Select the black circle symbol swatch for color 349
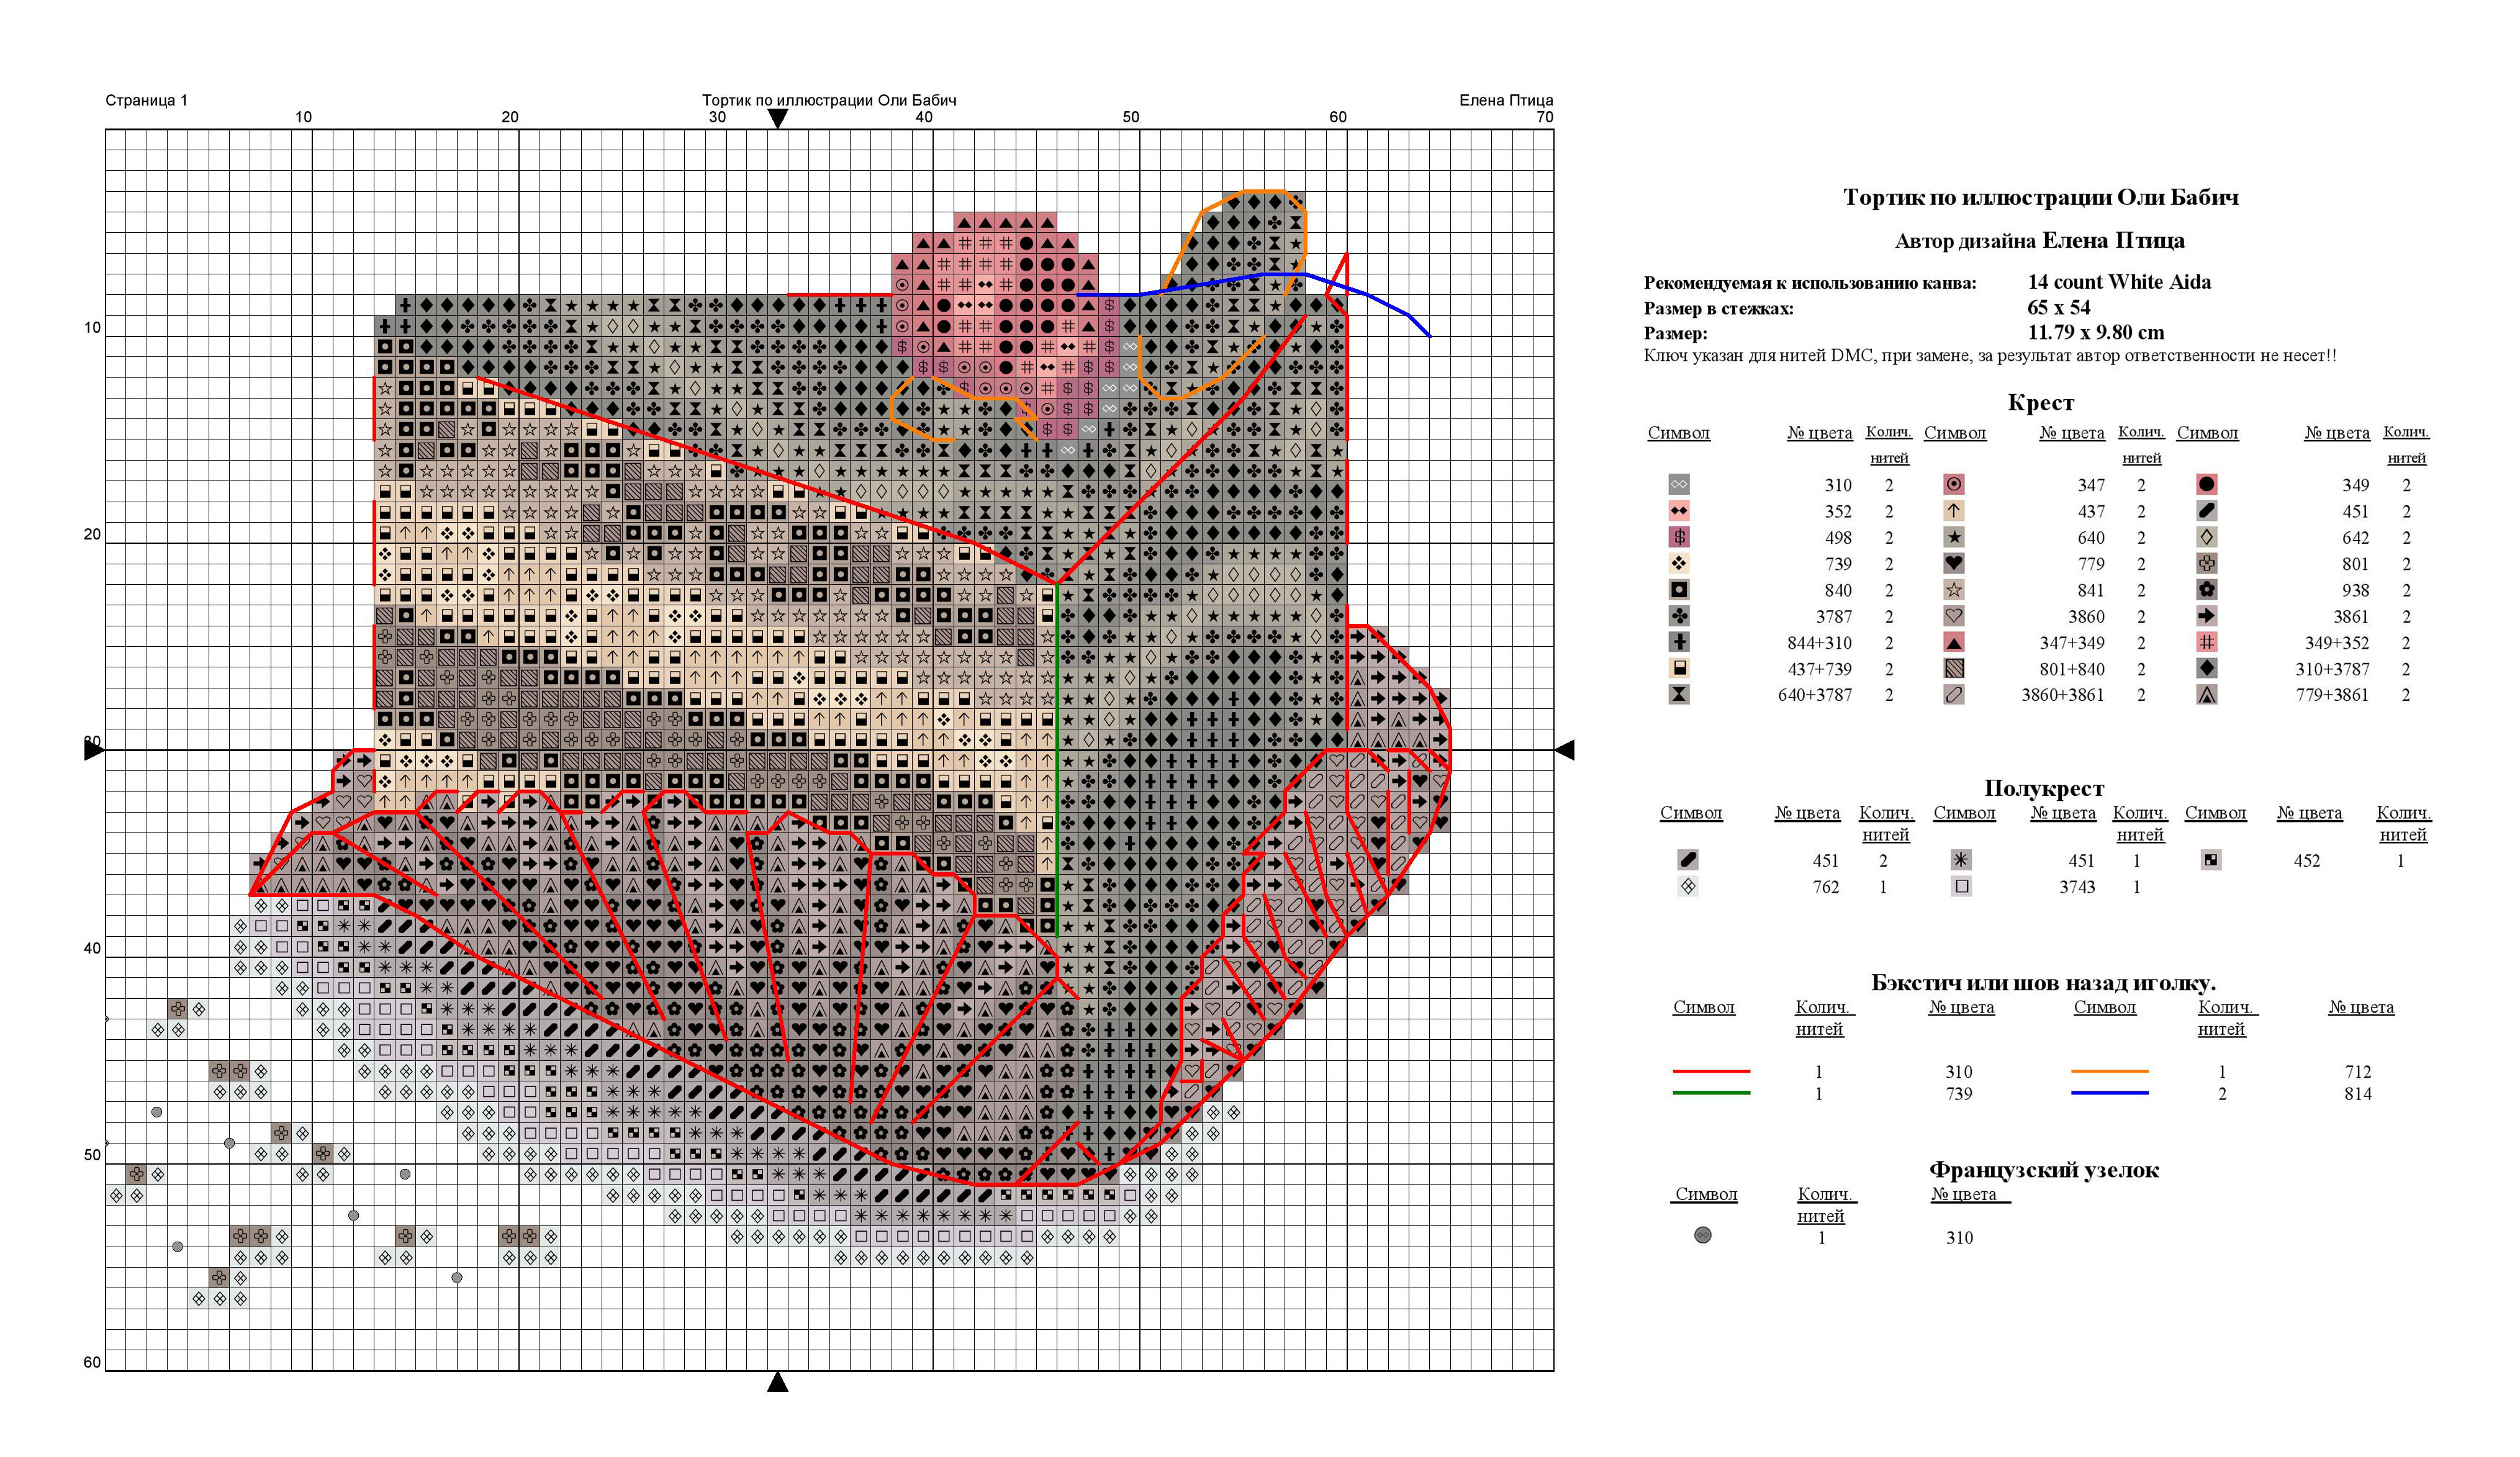This screenshot has width=2520, height=1457. pyautogui.click(x=2206, y=484)
